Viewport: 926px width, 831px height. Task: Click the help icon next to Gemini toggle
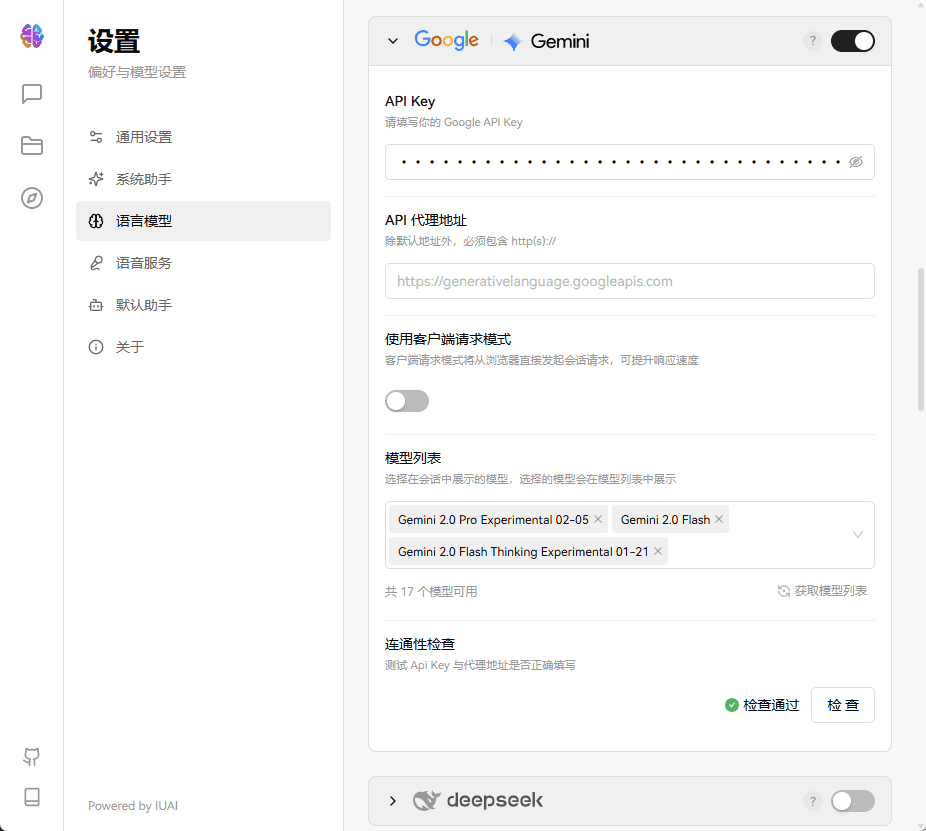point(813,41)
